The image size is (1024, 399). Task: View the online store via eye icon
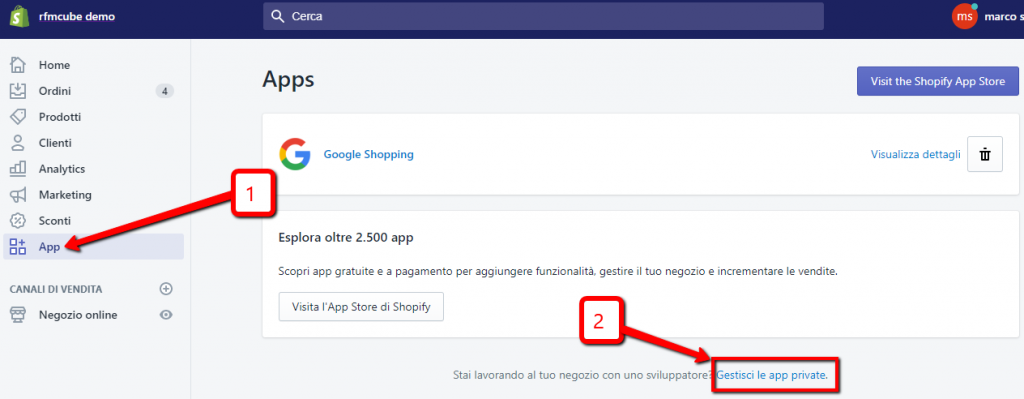click(x=167, y=315)
